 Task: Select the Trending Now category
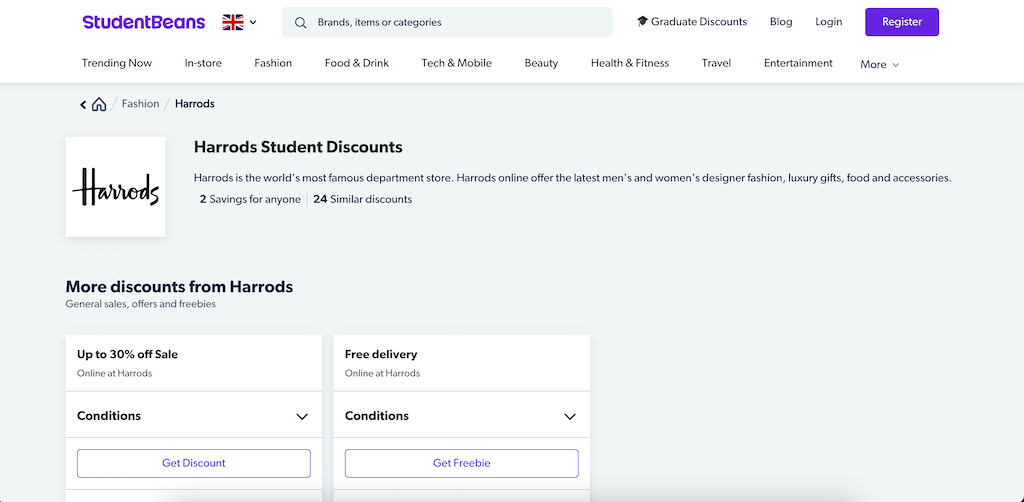pos(117,63)
